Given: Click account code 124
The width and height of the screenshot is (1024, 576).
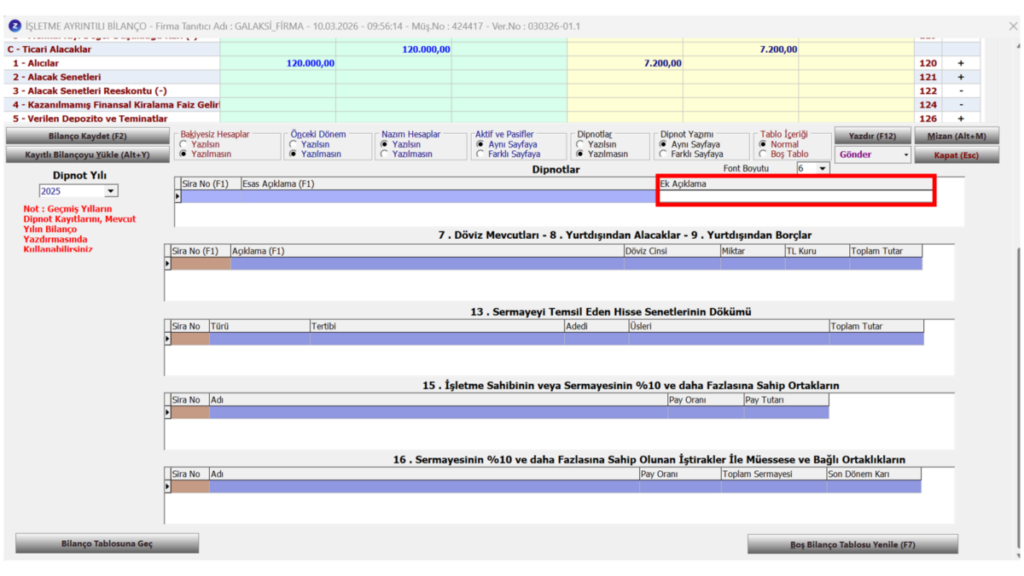Looking at the screenshot, I should pos(928,104).
